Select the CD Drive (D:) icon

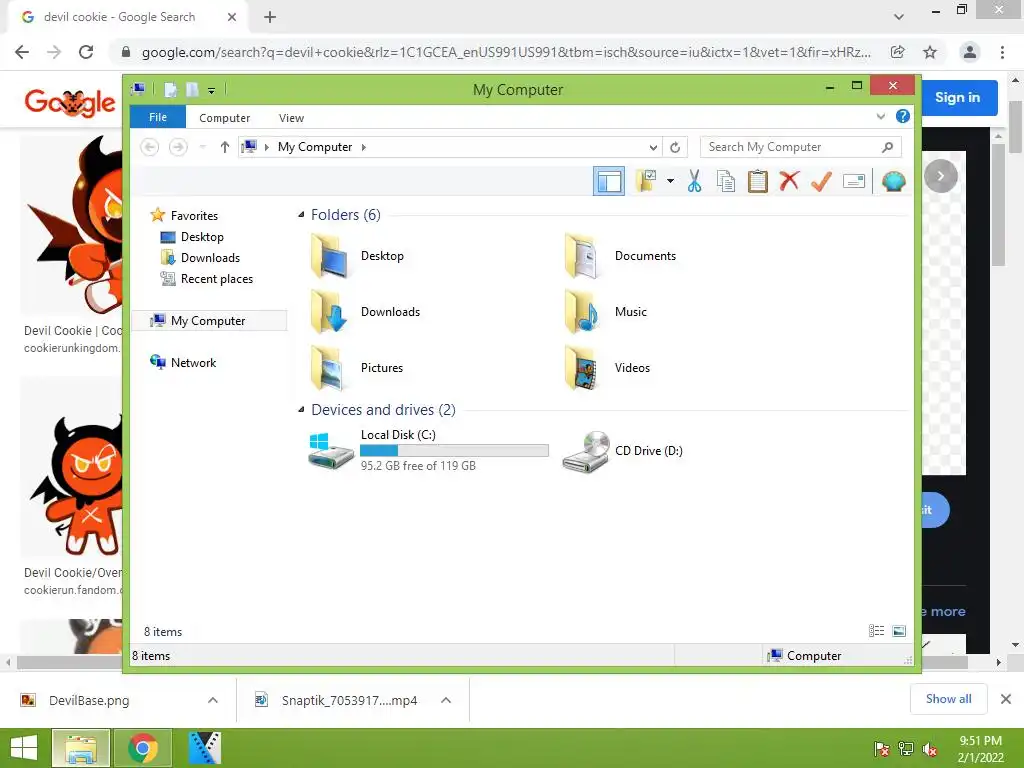pyautogui.click(x=586, y=451)
